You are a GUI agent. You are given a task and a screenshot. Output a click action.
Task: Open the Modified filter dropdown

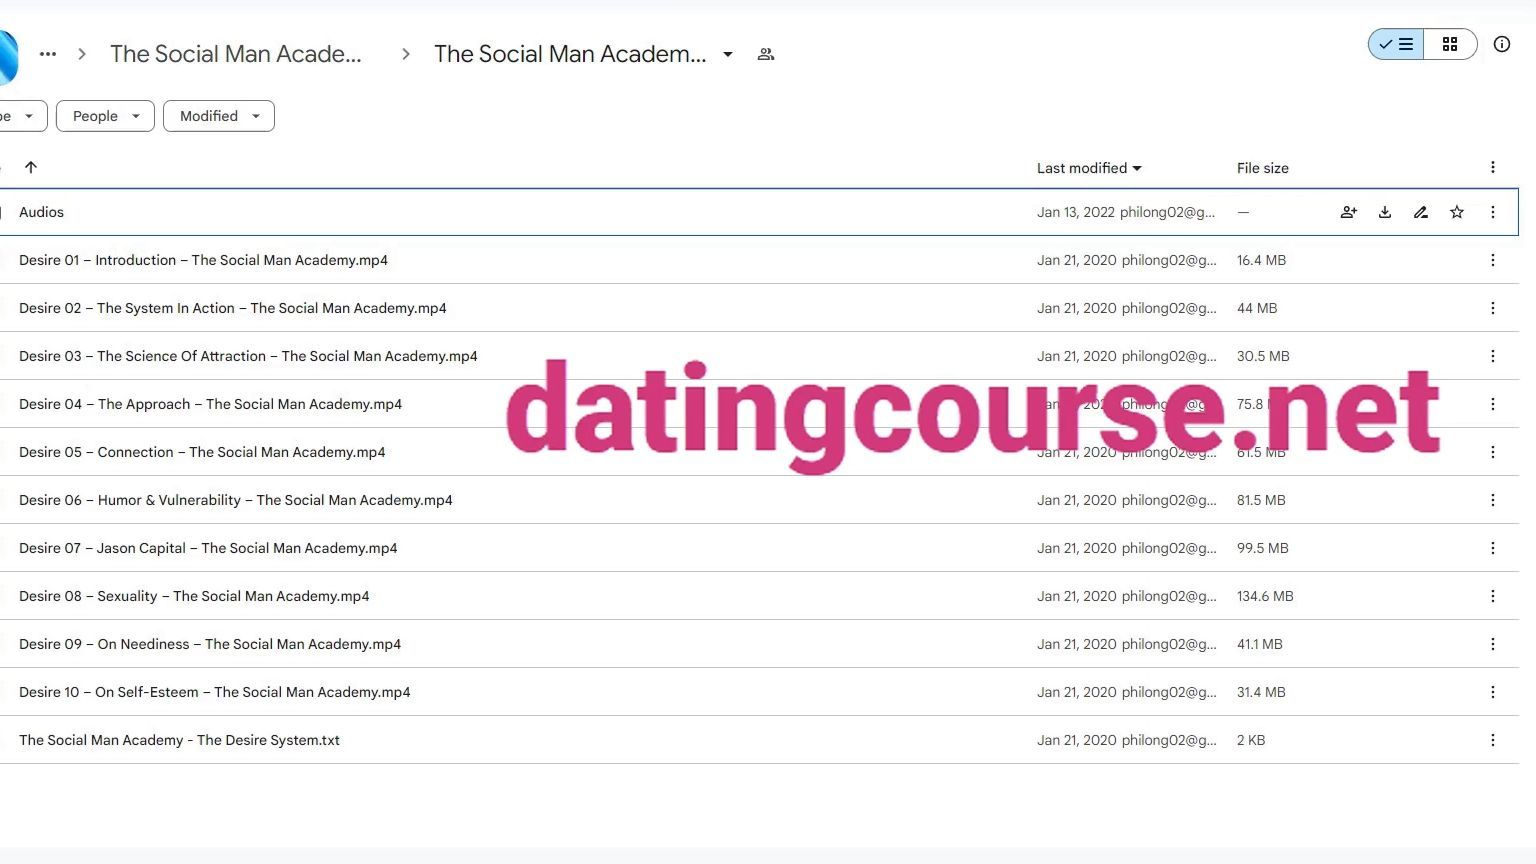[x=219, y=116]
